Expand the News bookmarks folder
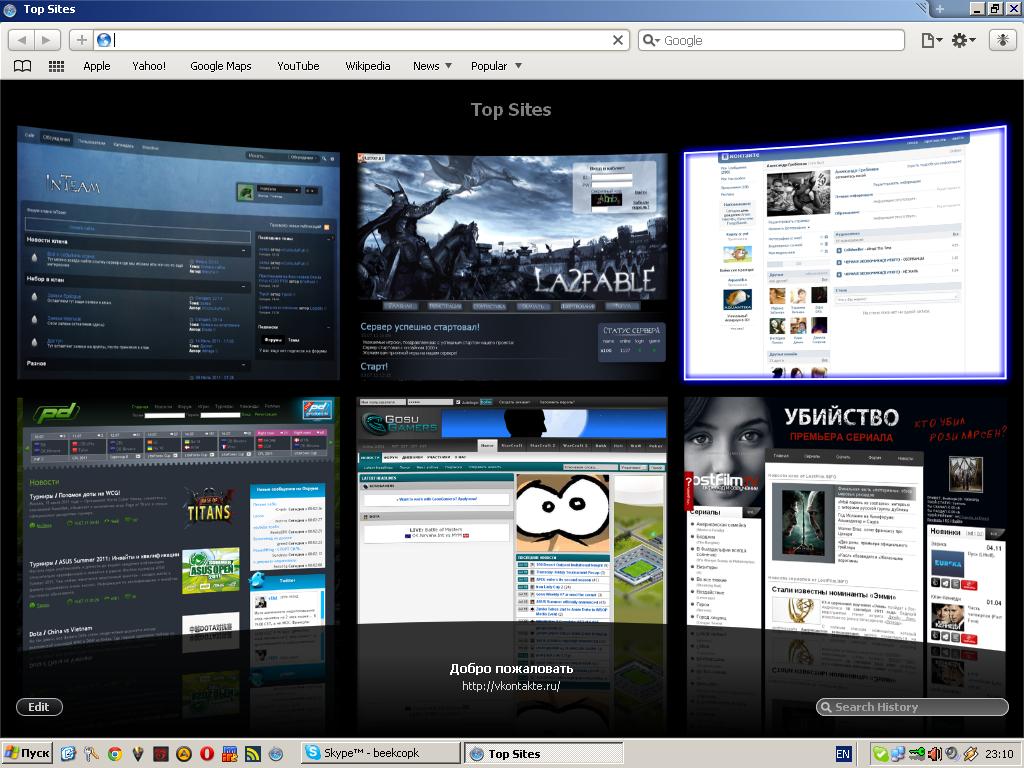1024x768 pixels. 432,66
